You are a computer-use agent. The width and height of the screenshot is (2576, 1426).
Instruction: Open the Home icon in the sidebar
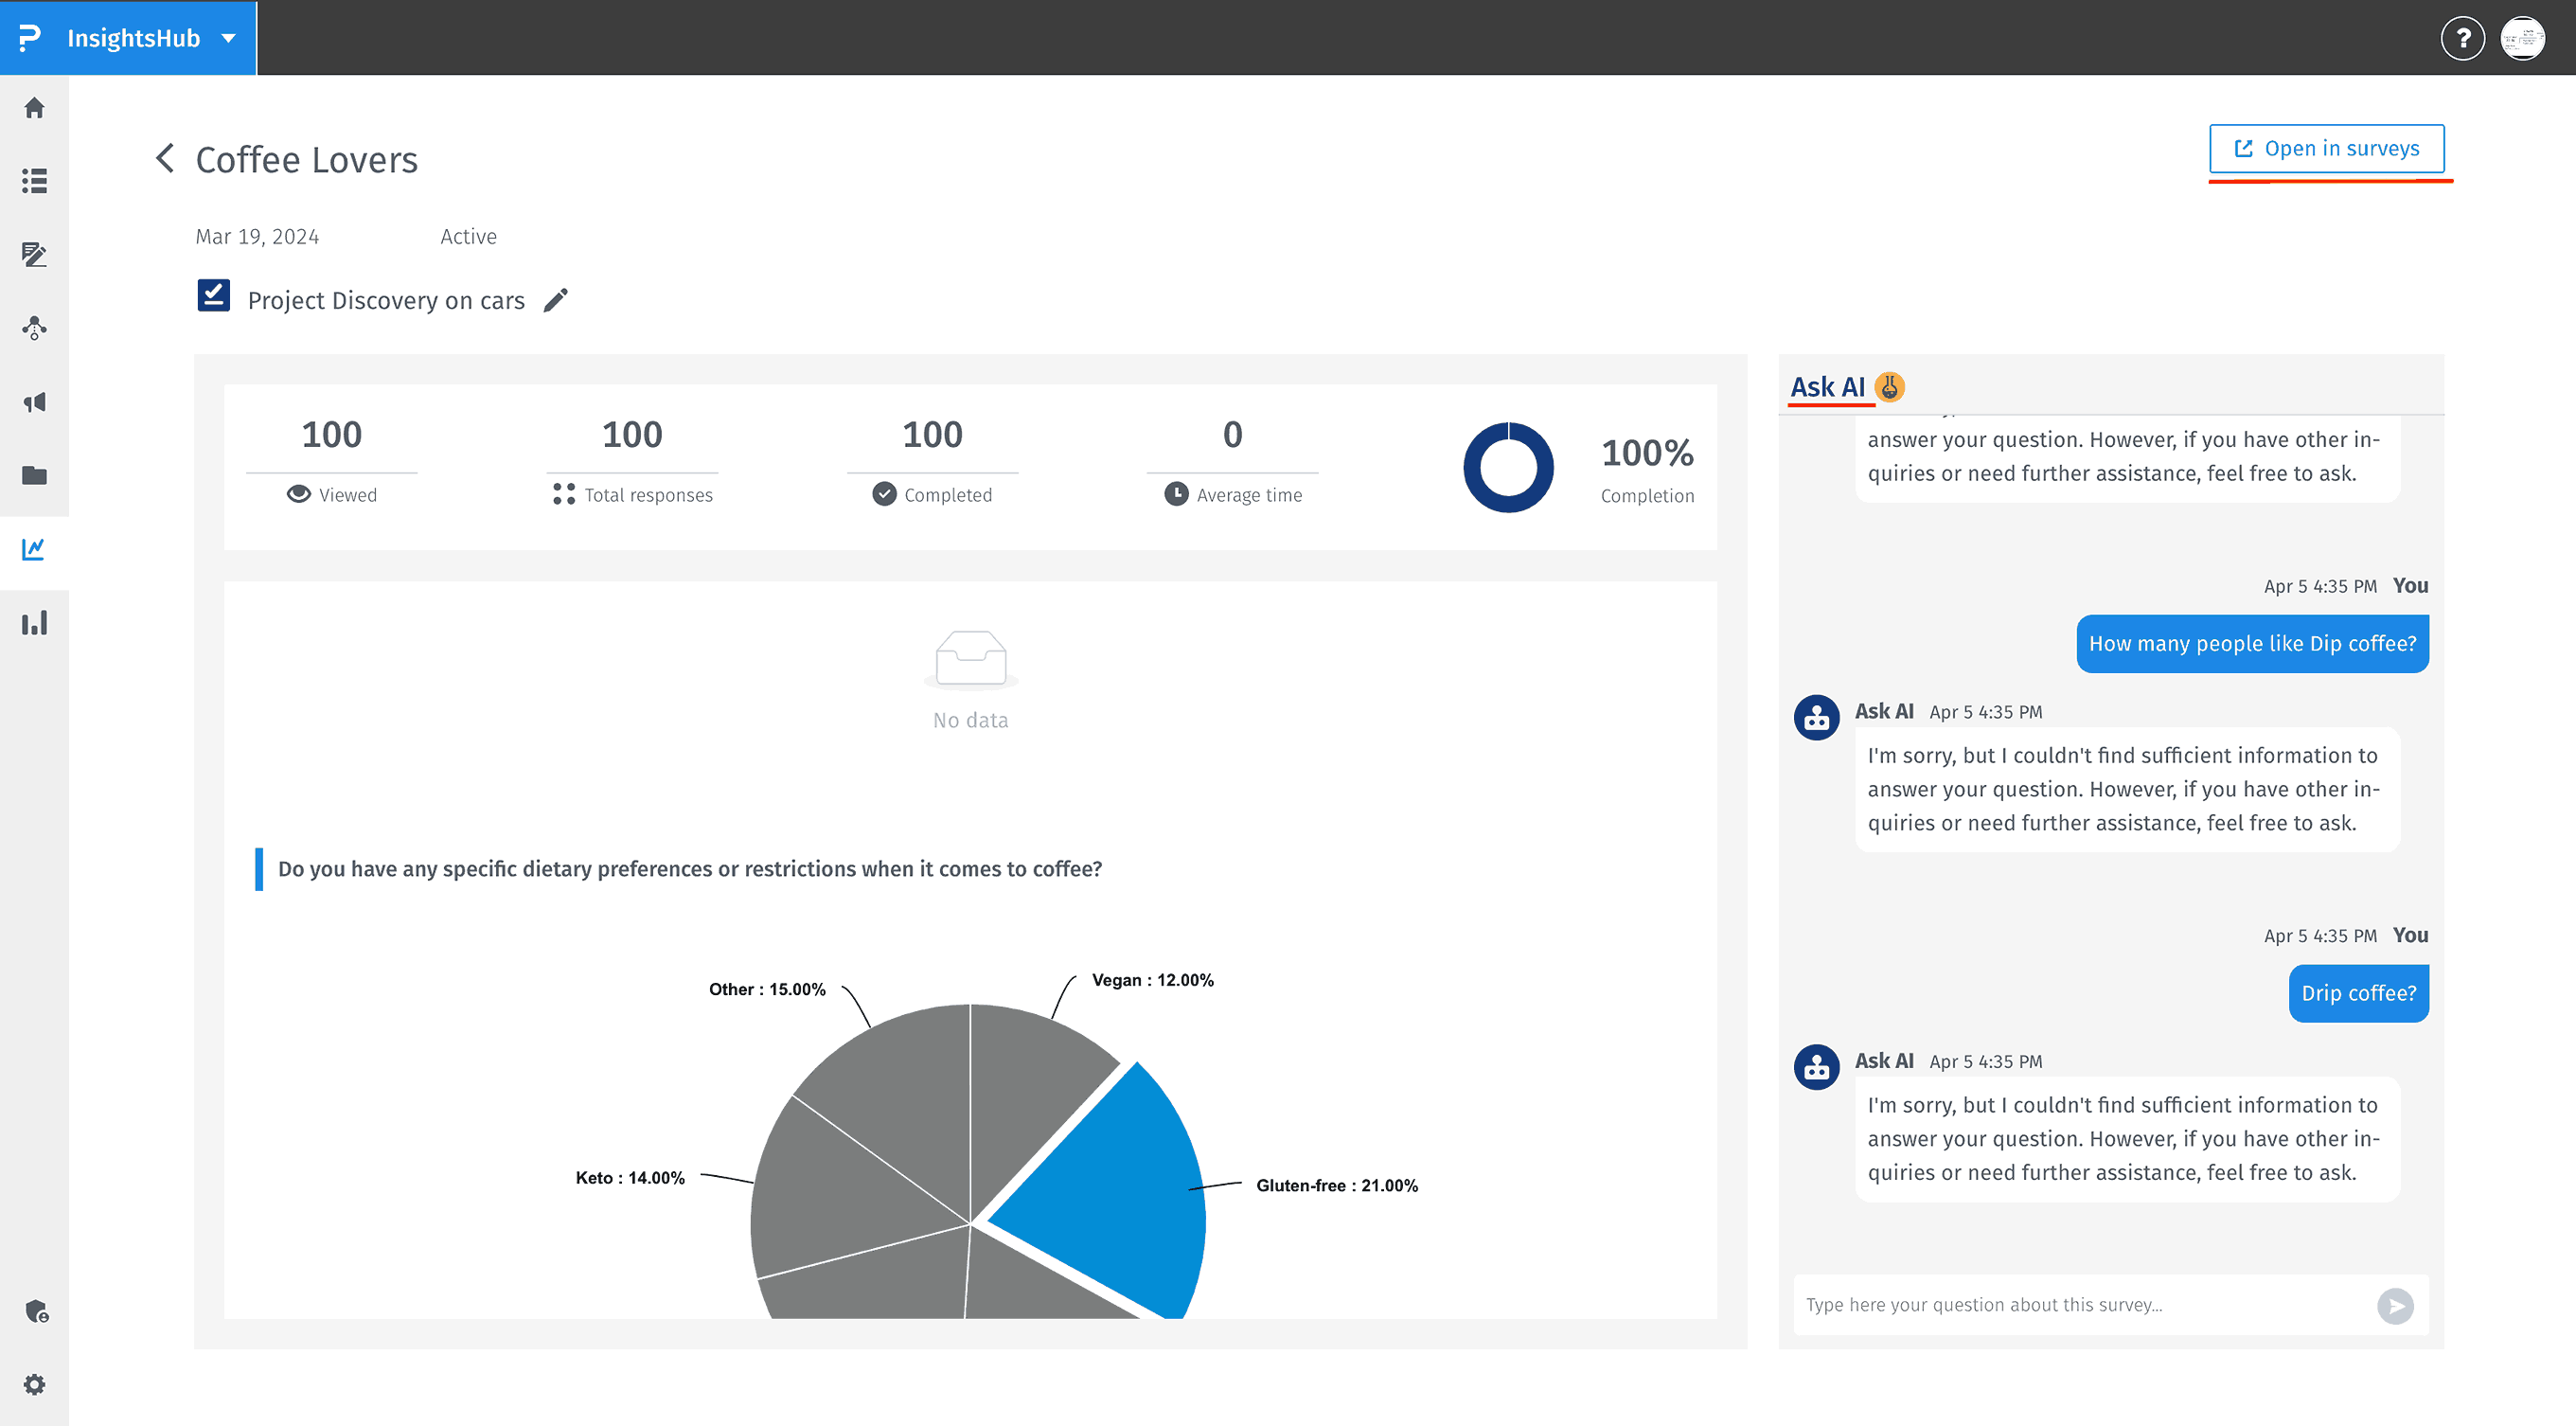pyautogui.click(x=34, y=108)
